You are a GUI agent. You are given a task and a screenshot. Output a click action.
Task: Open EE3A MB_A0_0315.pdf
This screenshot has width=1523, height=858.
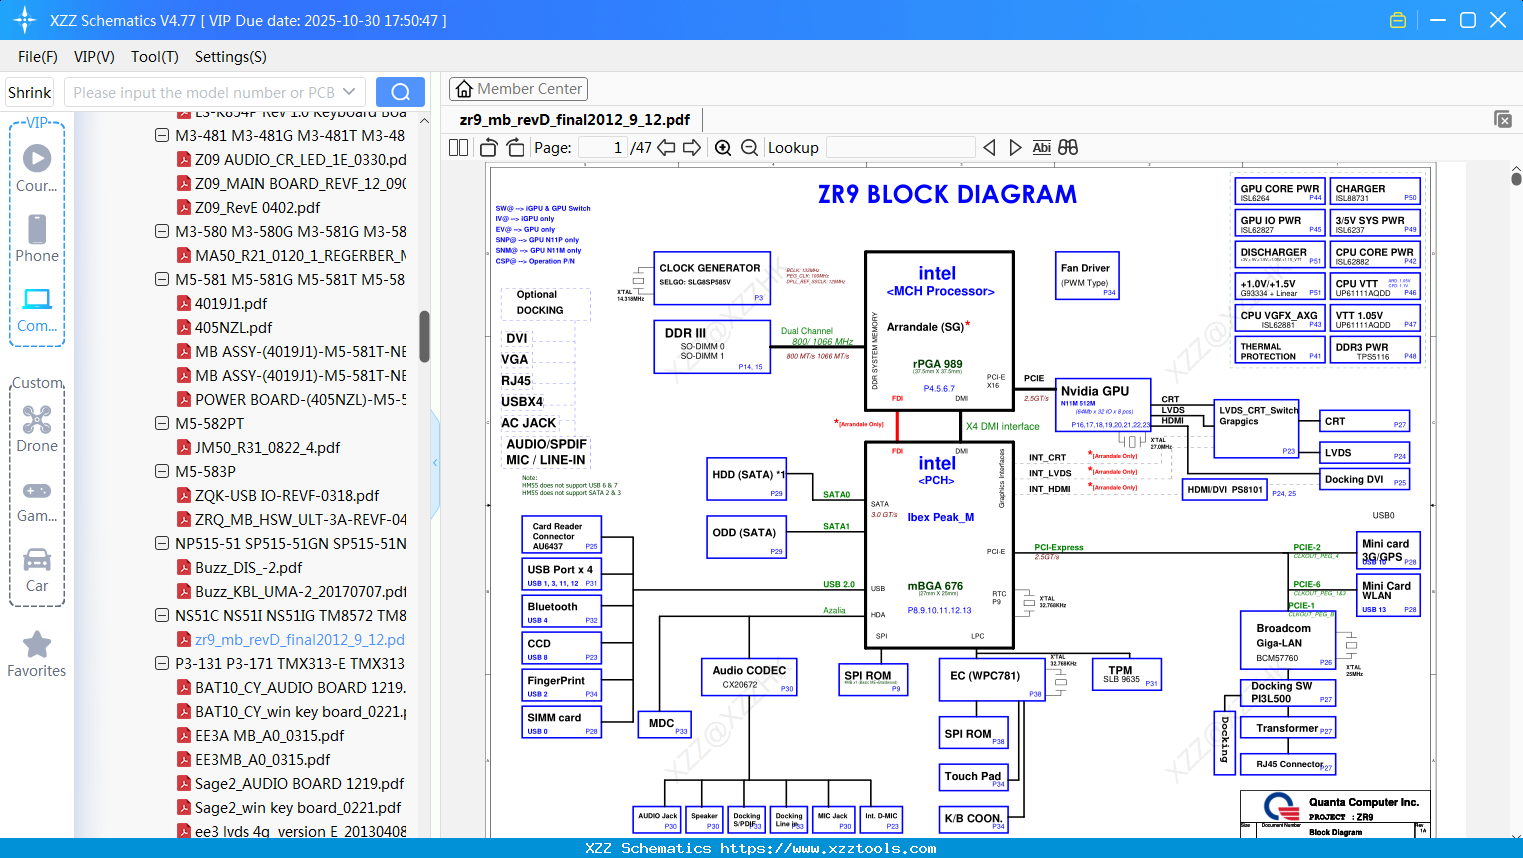tap(269, 735)
